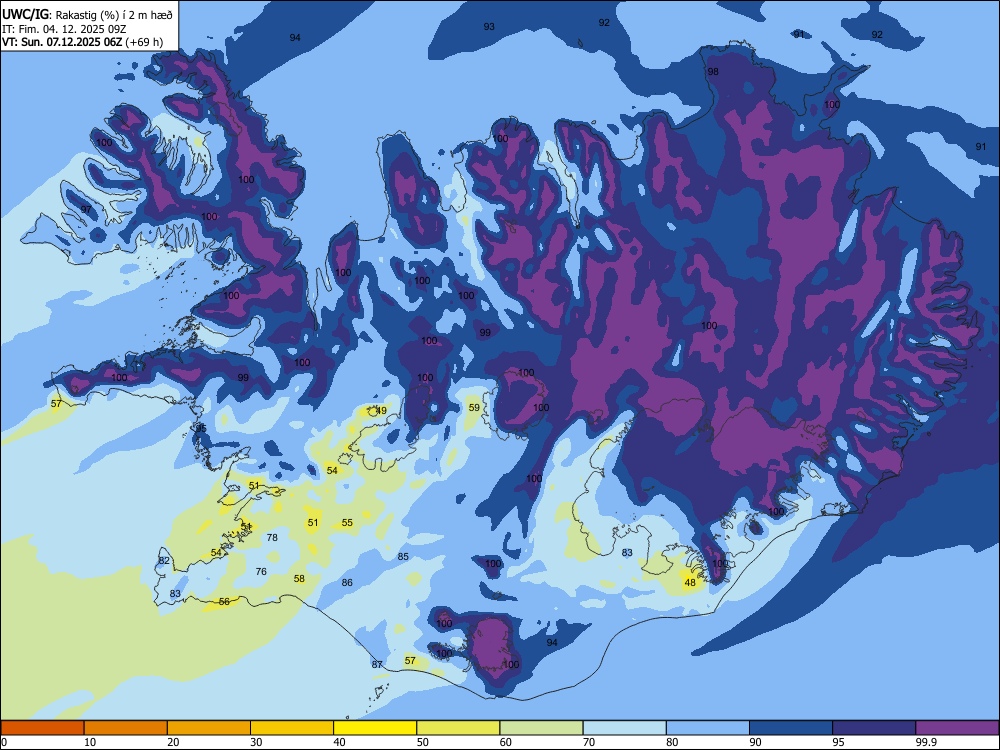Click the pale yellow 50–60 legend swatch
1000x750 pixels.
click(458, 728)
